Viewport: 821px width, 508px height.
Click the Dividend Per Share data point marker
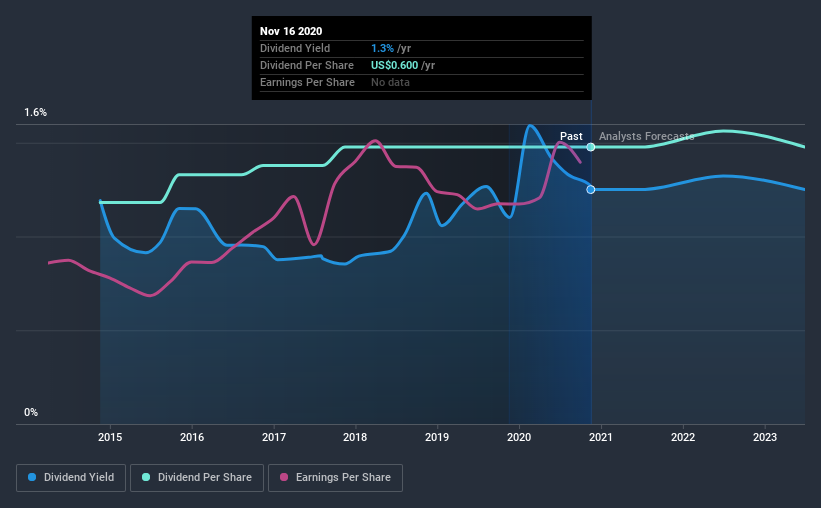click(x=591, y=147)
